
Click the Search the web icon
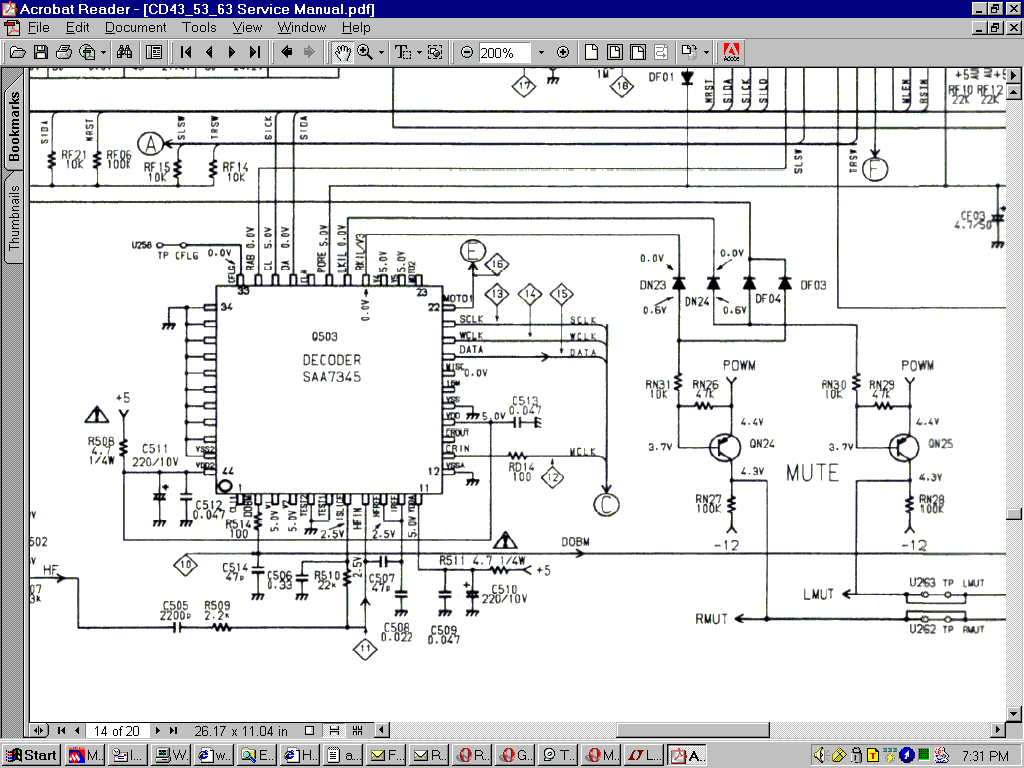tap(87, 52)
